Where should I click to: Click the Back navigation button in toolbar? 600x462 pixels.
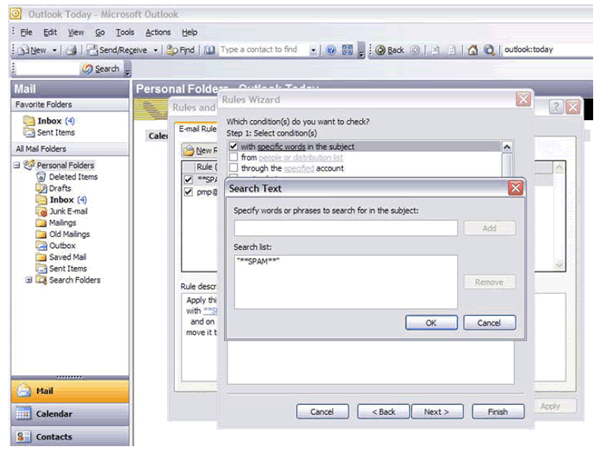pyautogui.click(x=390, y=50)
